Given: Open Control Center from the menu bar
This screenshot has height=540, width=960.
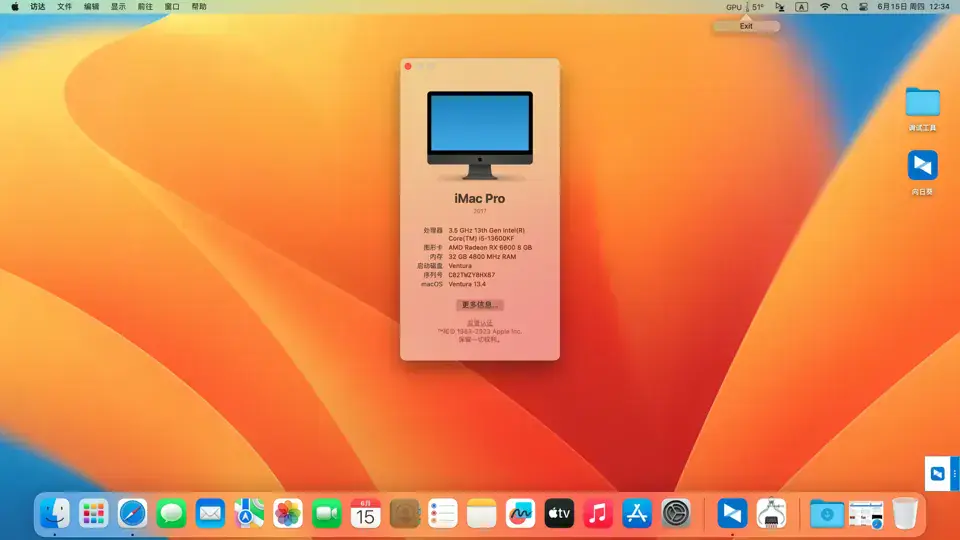Looking at the screenshot, I should click(863, 7).
